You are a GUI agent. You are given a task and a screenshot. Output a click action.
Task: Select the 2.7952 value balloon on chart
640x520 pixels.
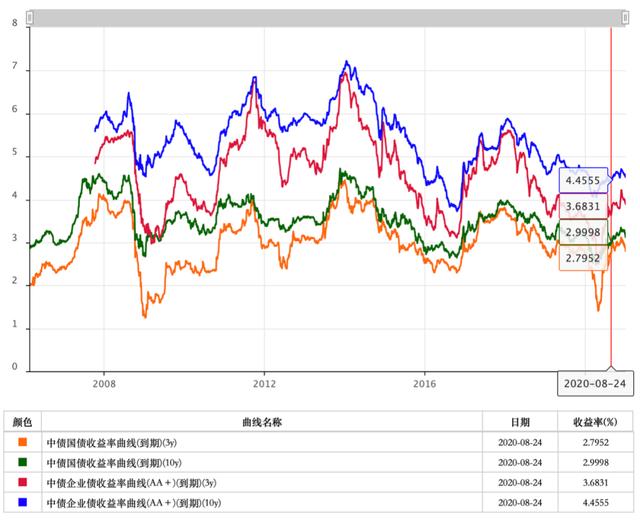coord(583,258)
